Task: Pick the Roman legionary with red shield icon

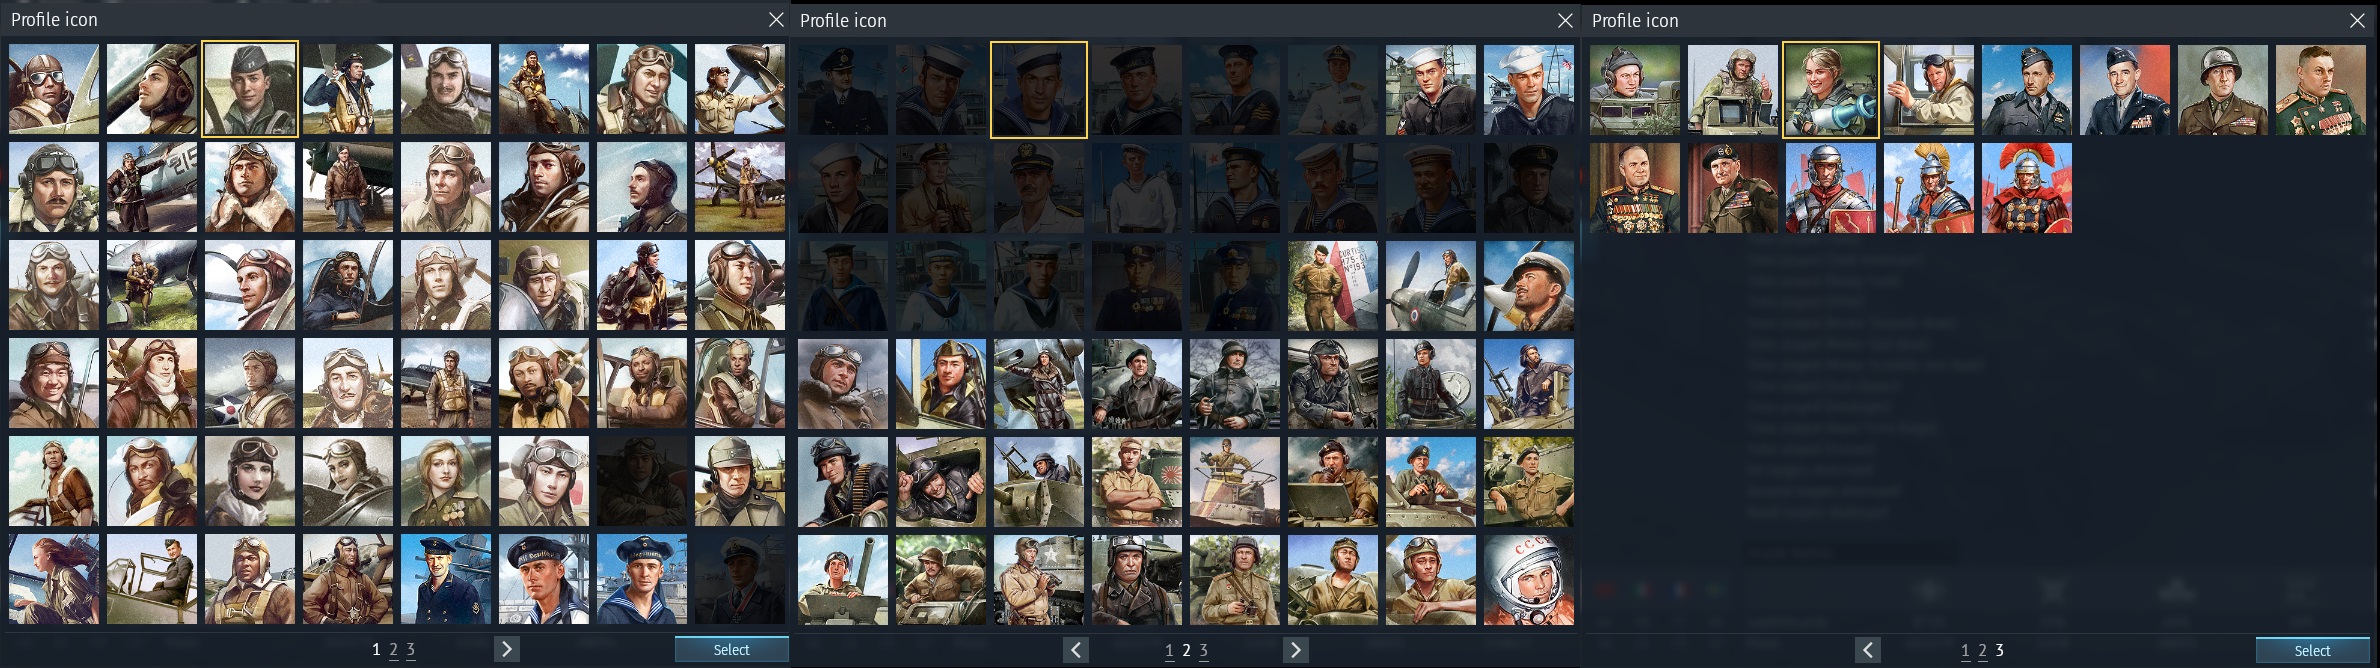Action: (1831, 188)
